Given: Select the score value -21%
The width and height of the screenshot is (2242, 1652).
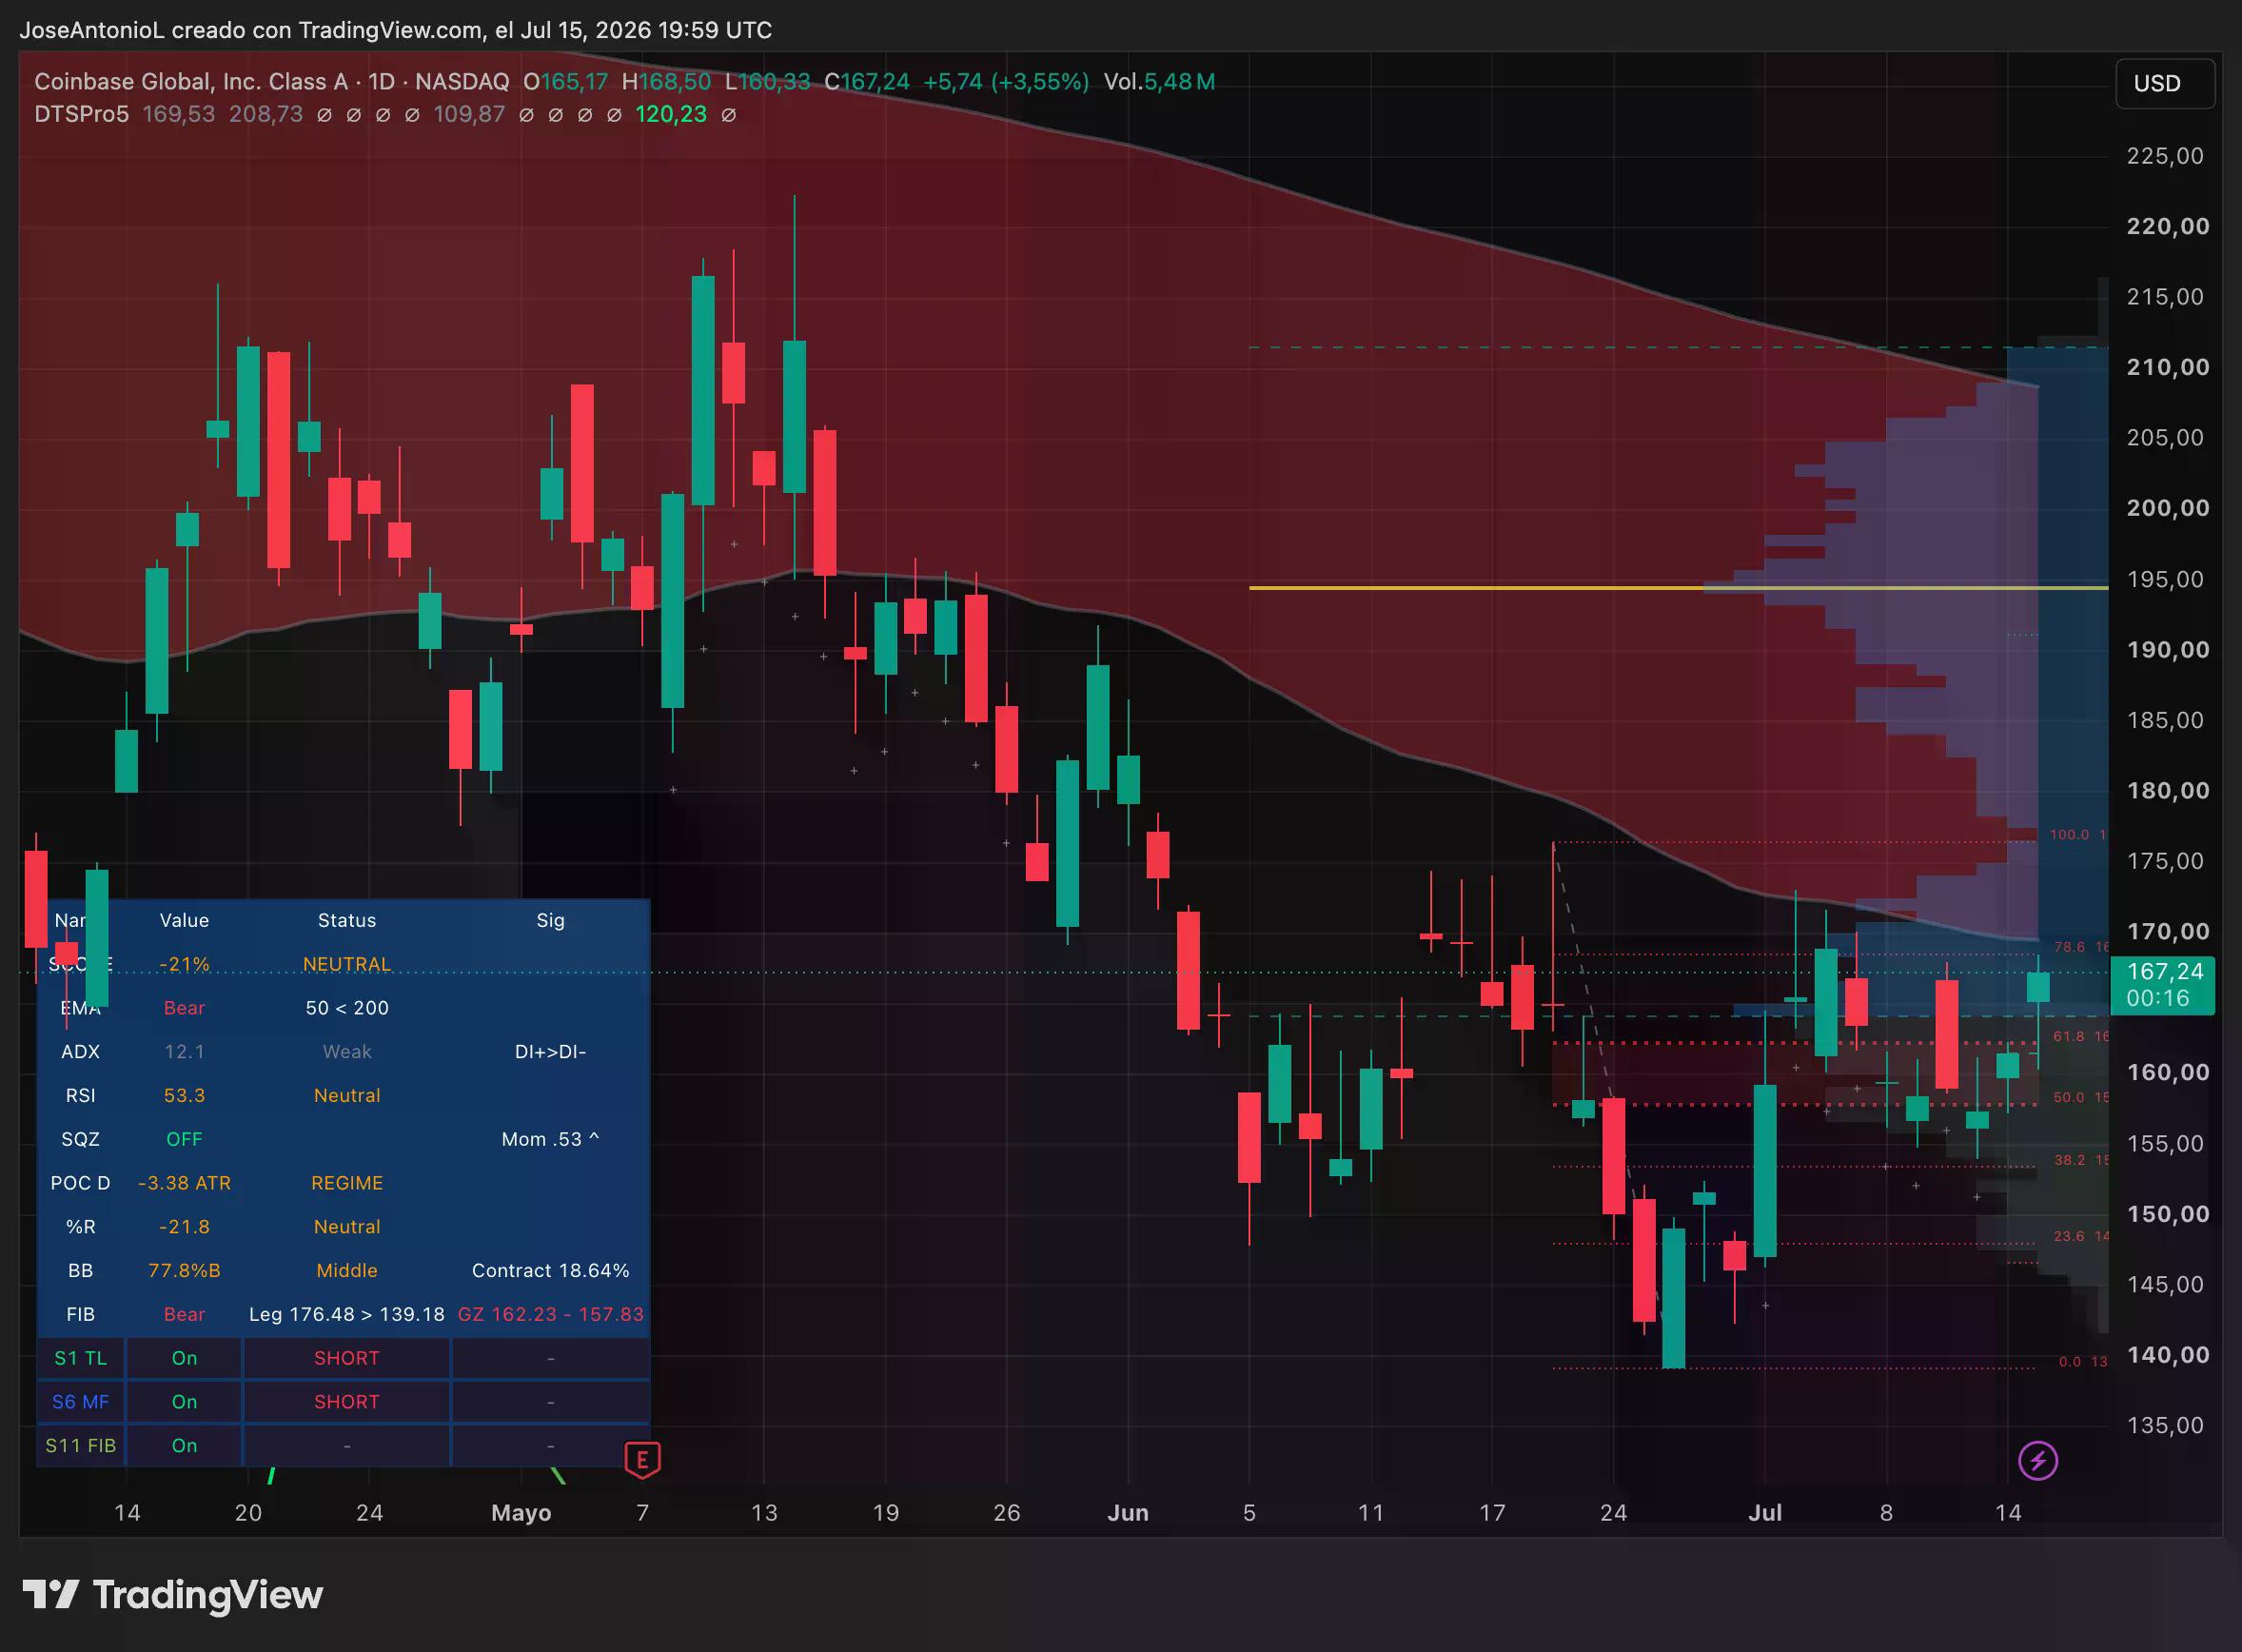Looking at the screenshot, I should pyautogui.click(x=184, y=964).
